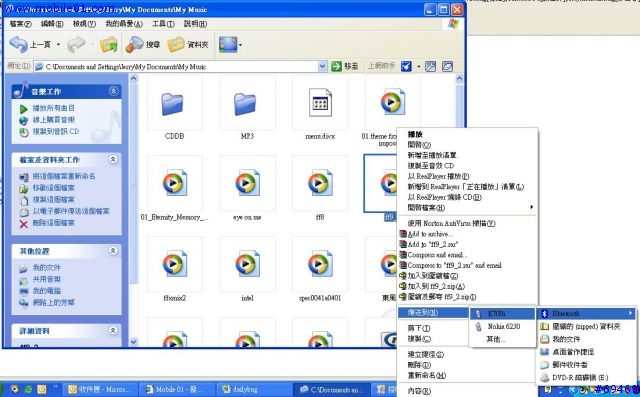Expand the 開啟檔案(H) submenu arrow
This screenshot has height=397, width=640.
coord(531,207)
